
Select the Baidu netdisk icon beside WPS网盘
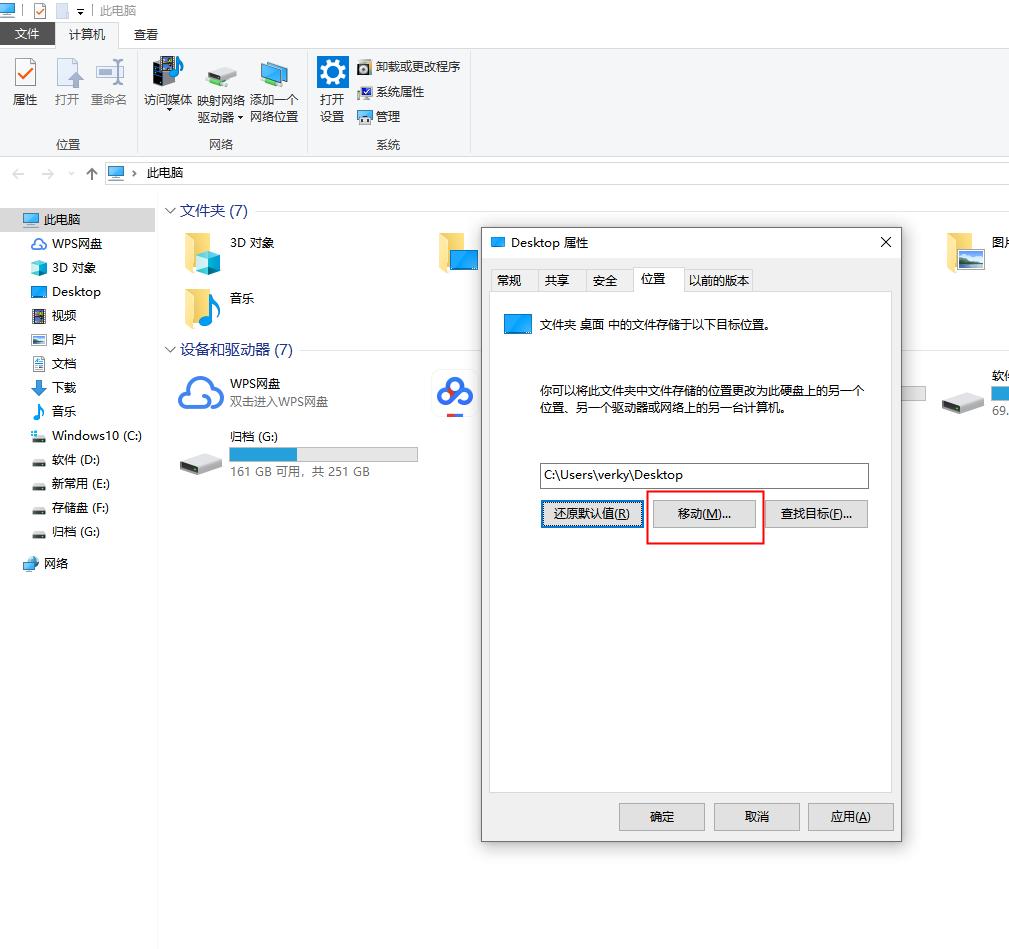pyautogui.click(x=454, y=393)
